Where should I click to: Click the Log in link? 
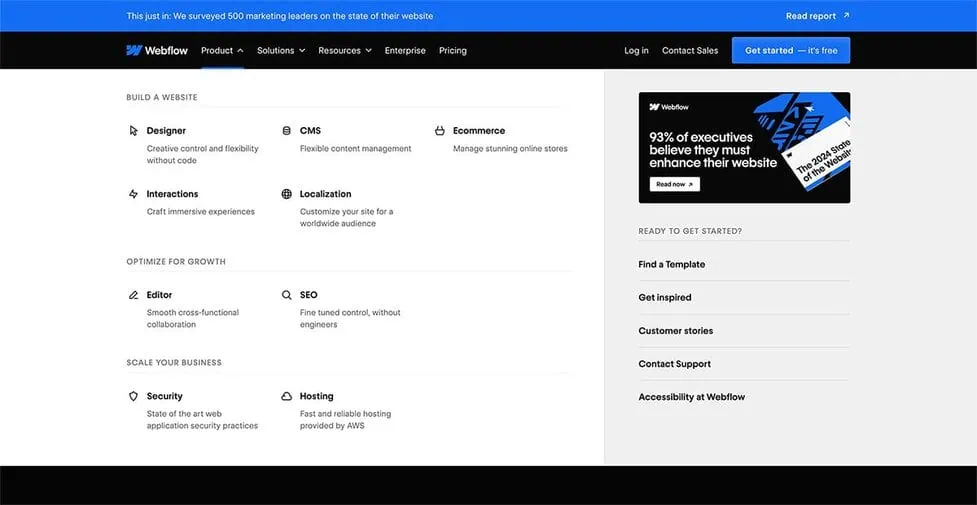[x=636, y=50]
